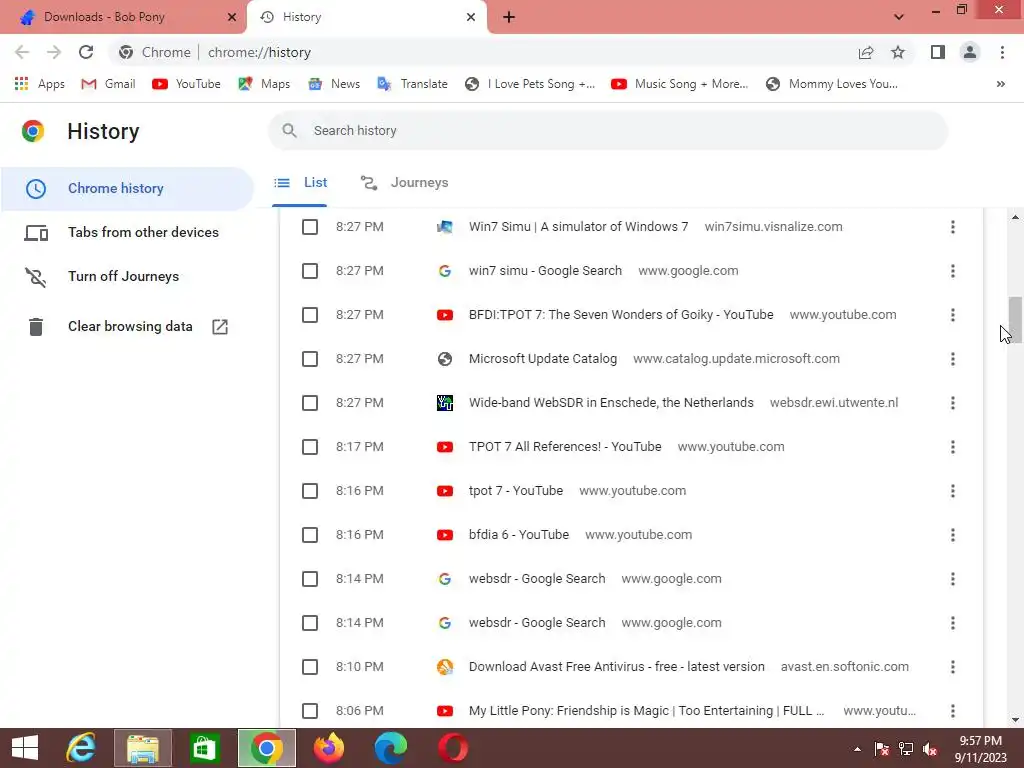Click the chrome://history address bar

coord(479,52)
